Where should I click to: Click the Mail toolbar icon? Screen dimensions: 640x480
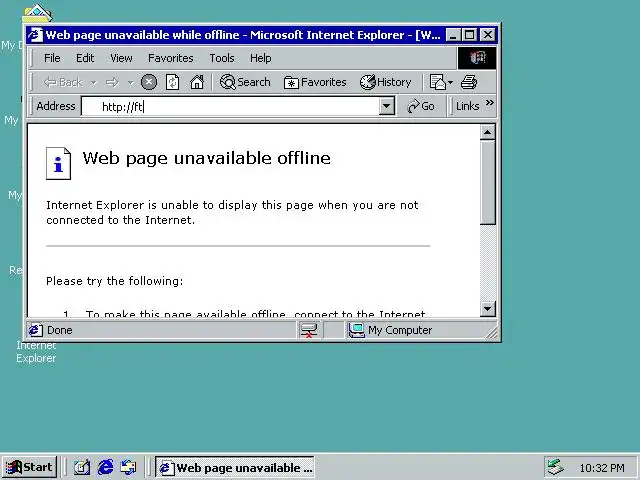pyautogui.click(x=438, y=82)
